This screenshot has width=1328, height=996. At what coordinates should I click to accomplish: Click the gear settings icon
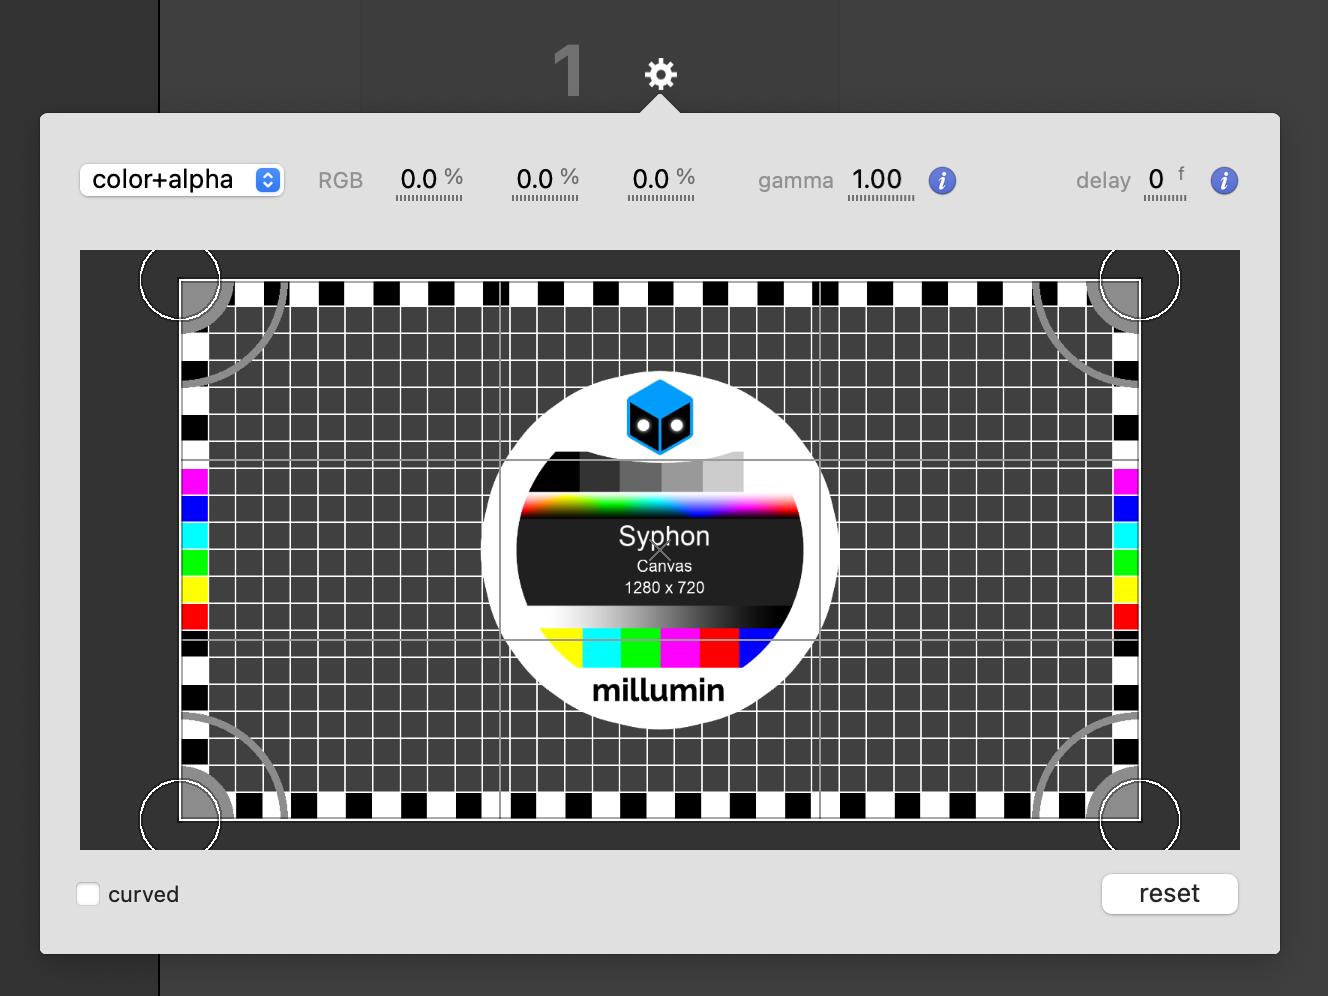(660, 74)
